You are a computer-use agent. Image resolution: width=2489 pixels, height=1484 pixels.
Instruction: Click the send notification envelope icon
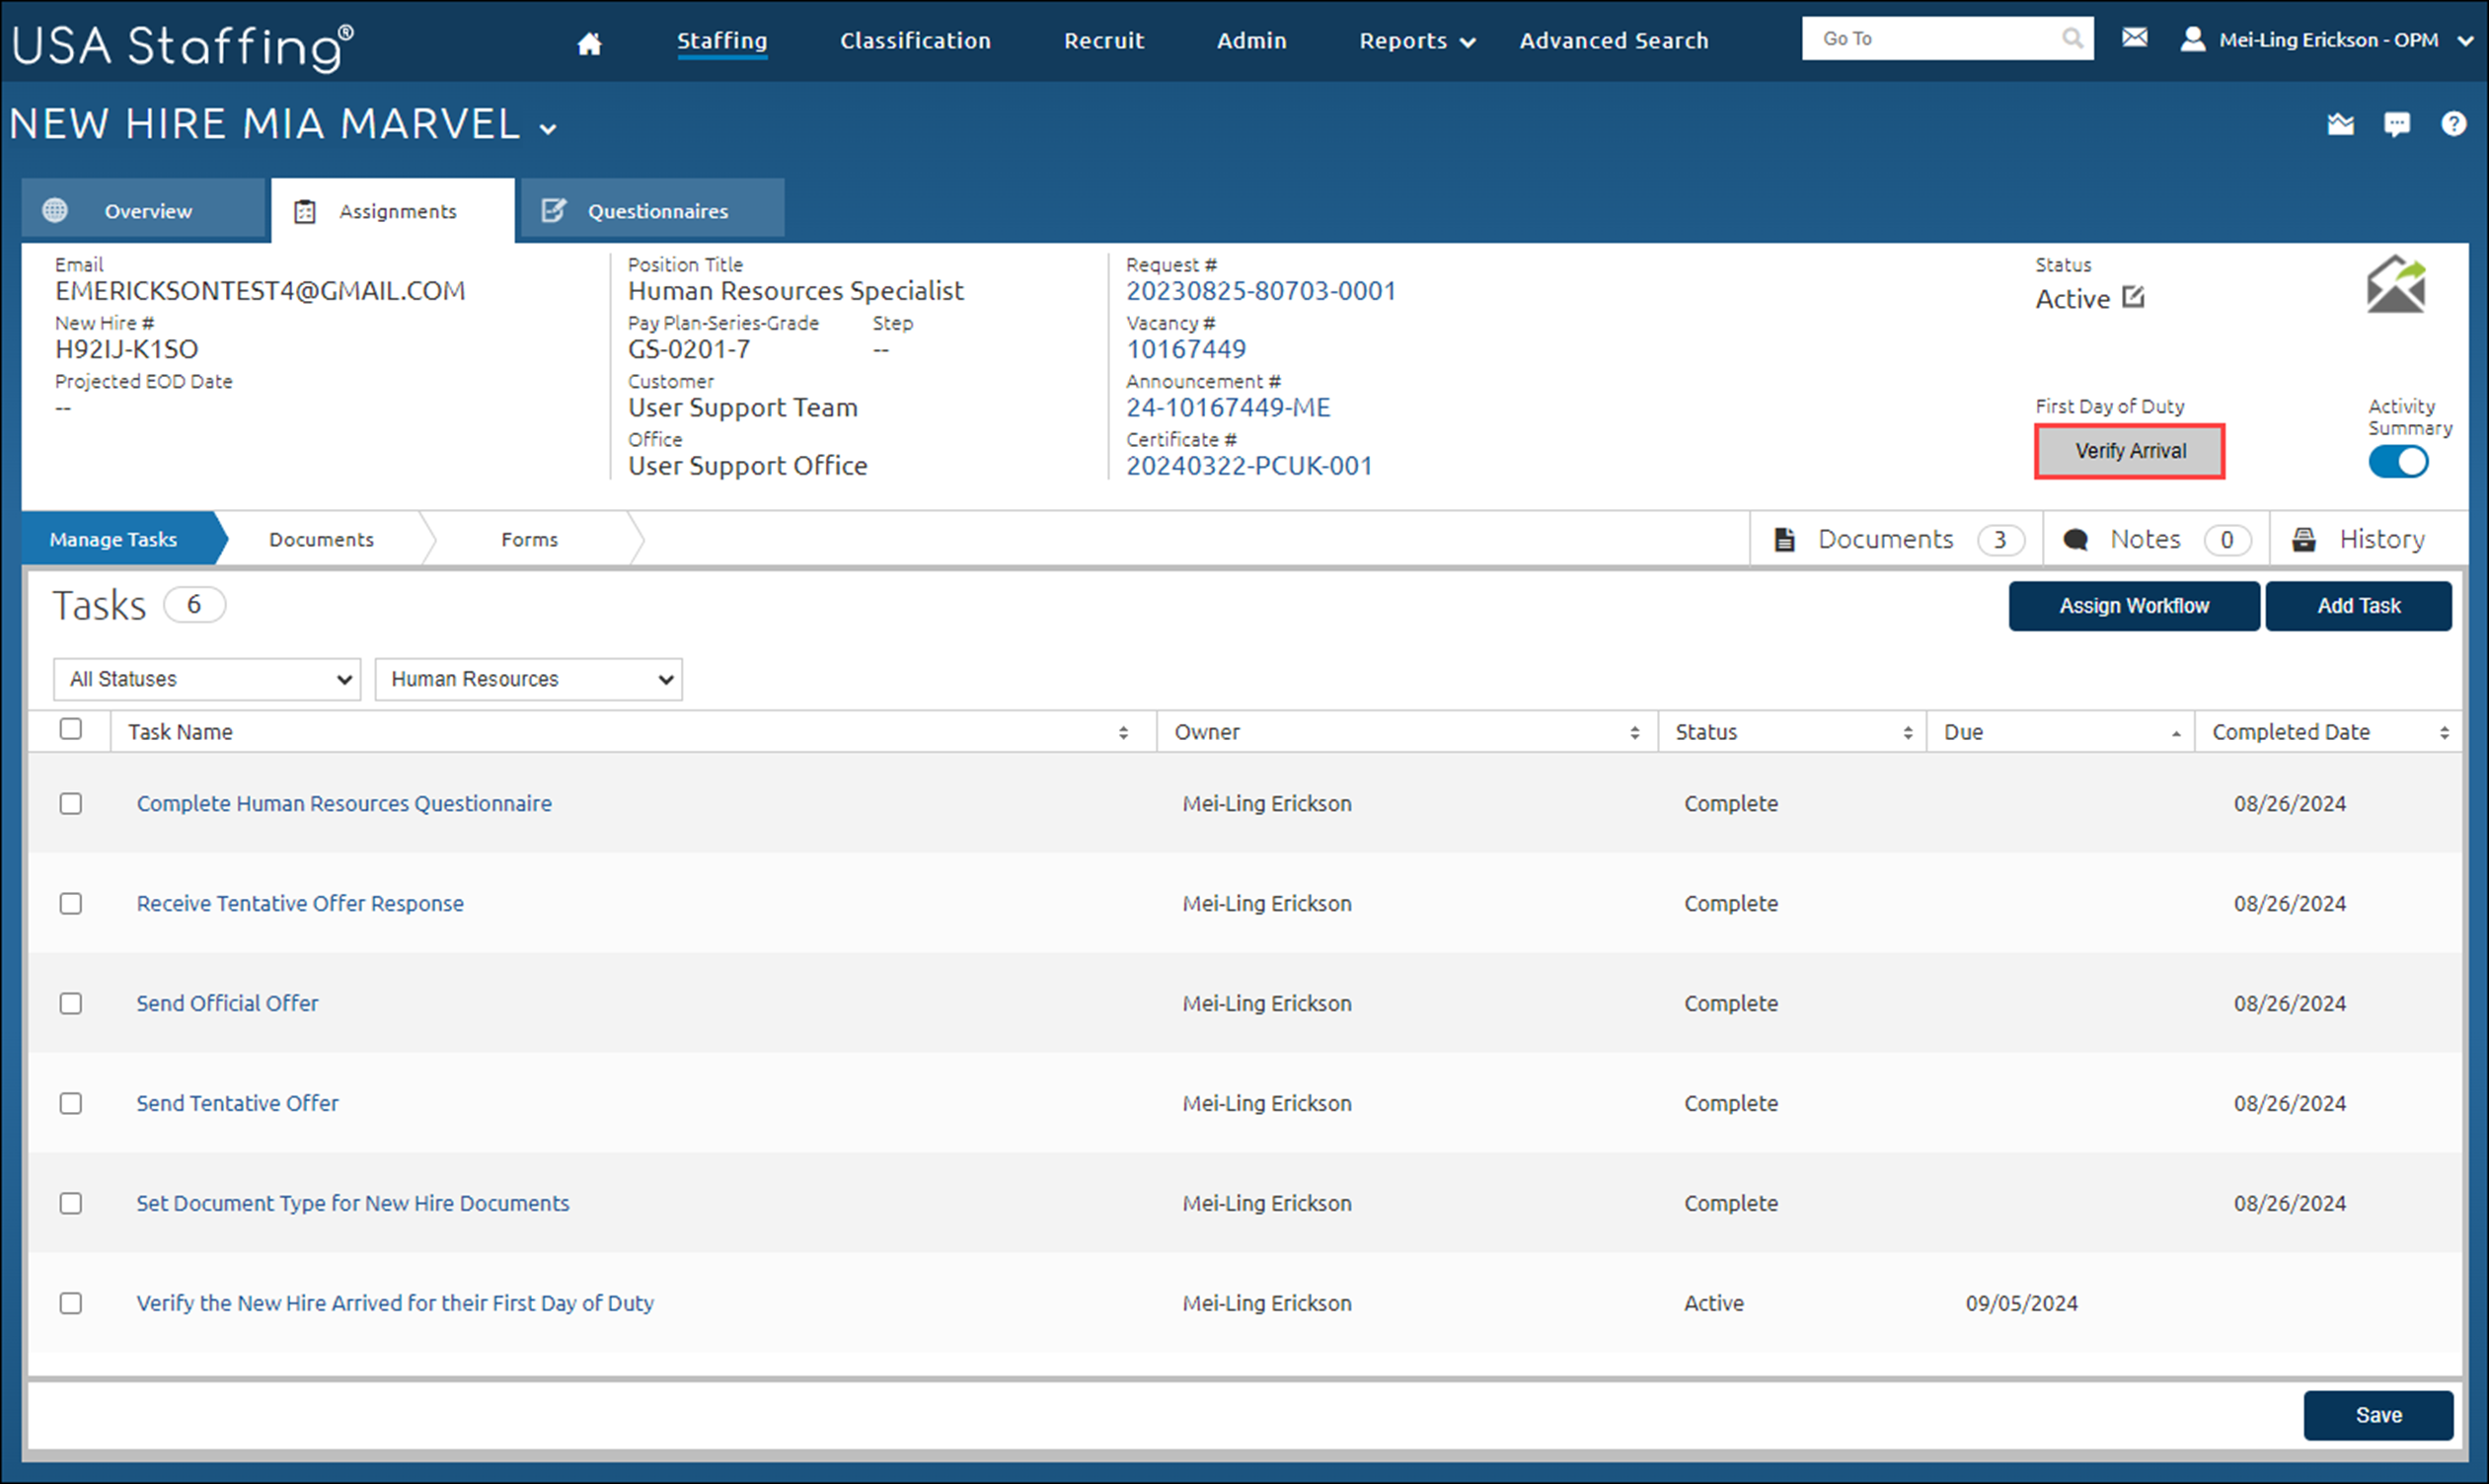click(2396, 285)
